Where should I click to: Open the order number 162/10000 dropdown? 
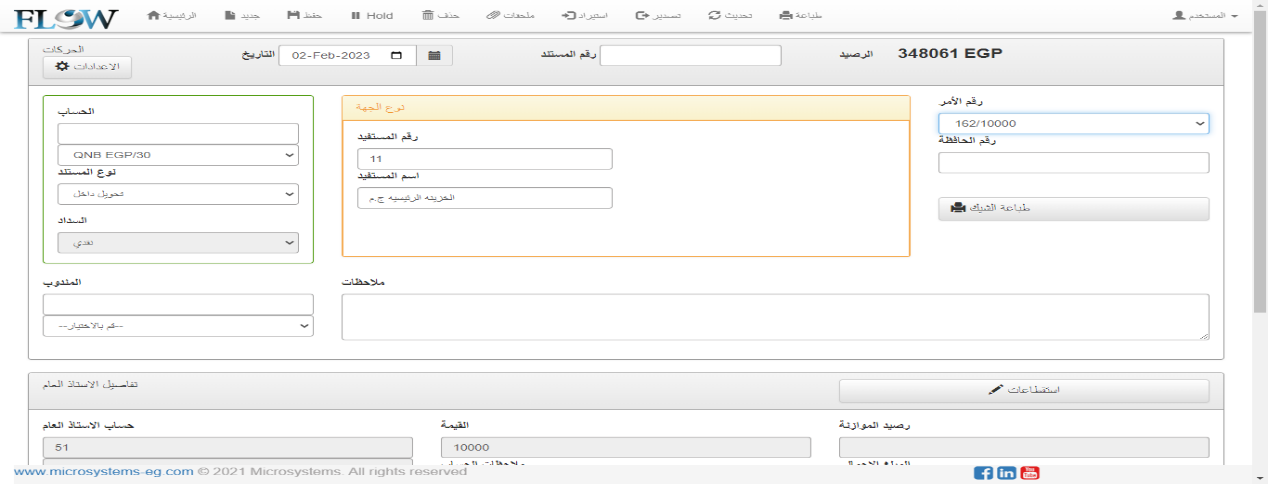(1073, 123)
